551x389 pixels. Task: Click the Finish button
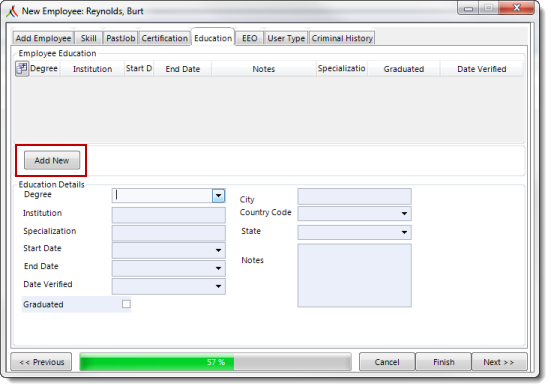point(443,362)
